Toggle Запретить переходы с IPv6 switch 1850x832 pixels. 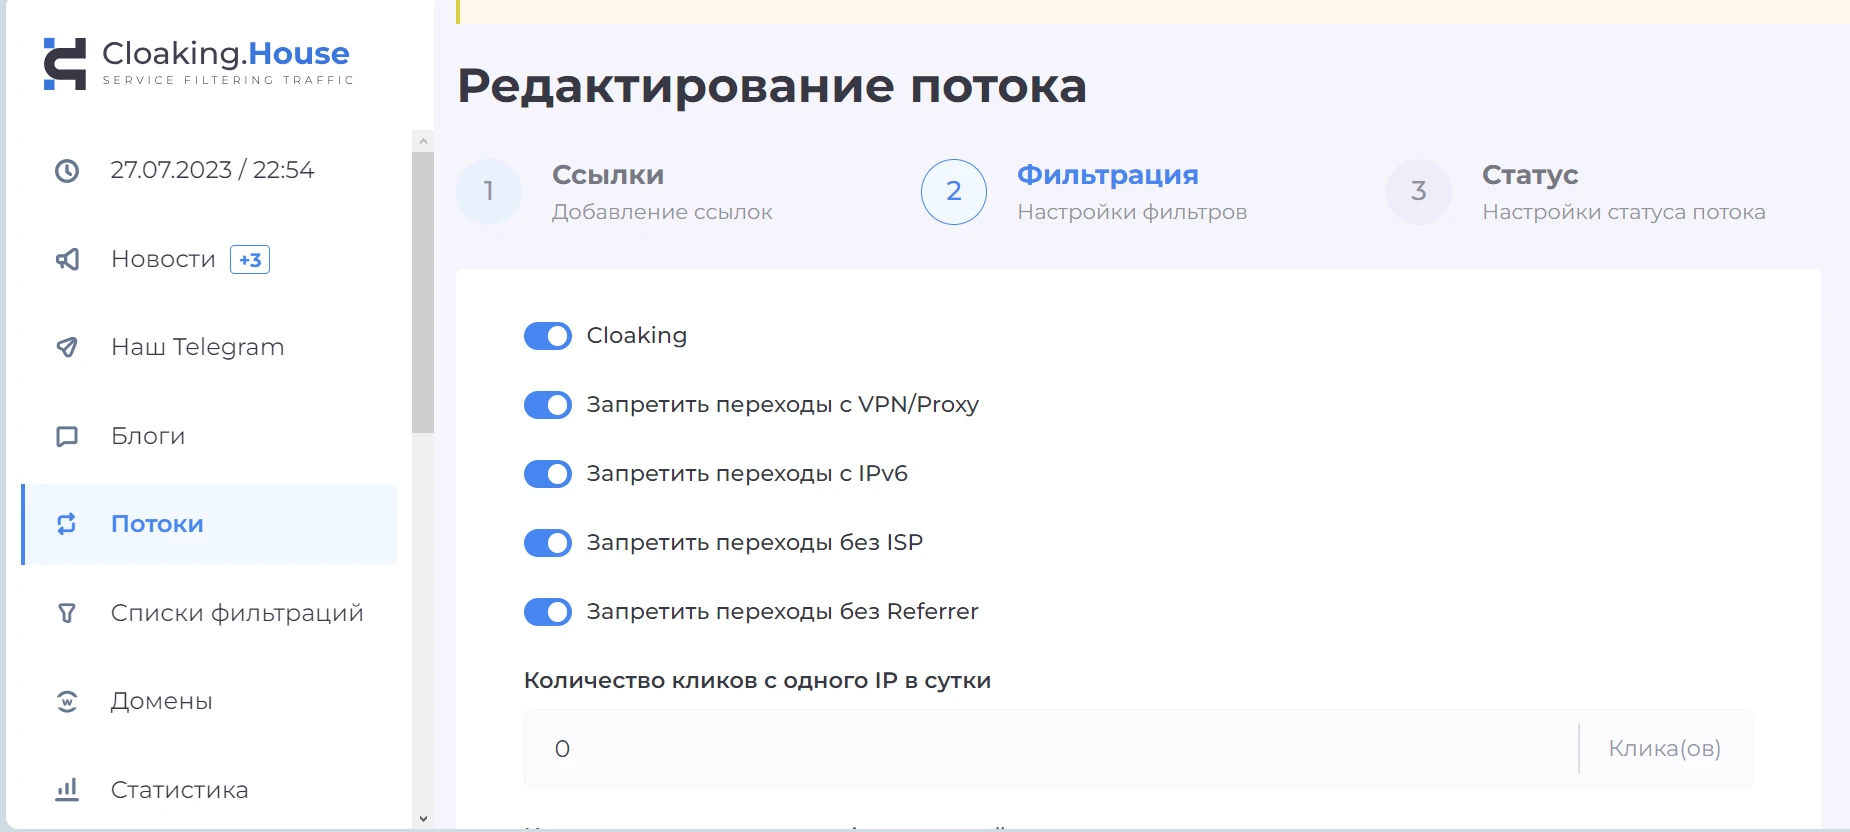point(548,474)
